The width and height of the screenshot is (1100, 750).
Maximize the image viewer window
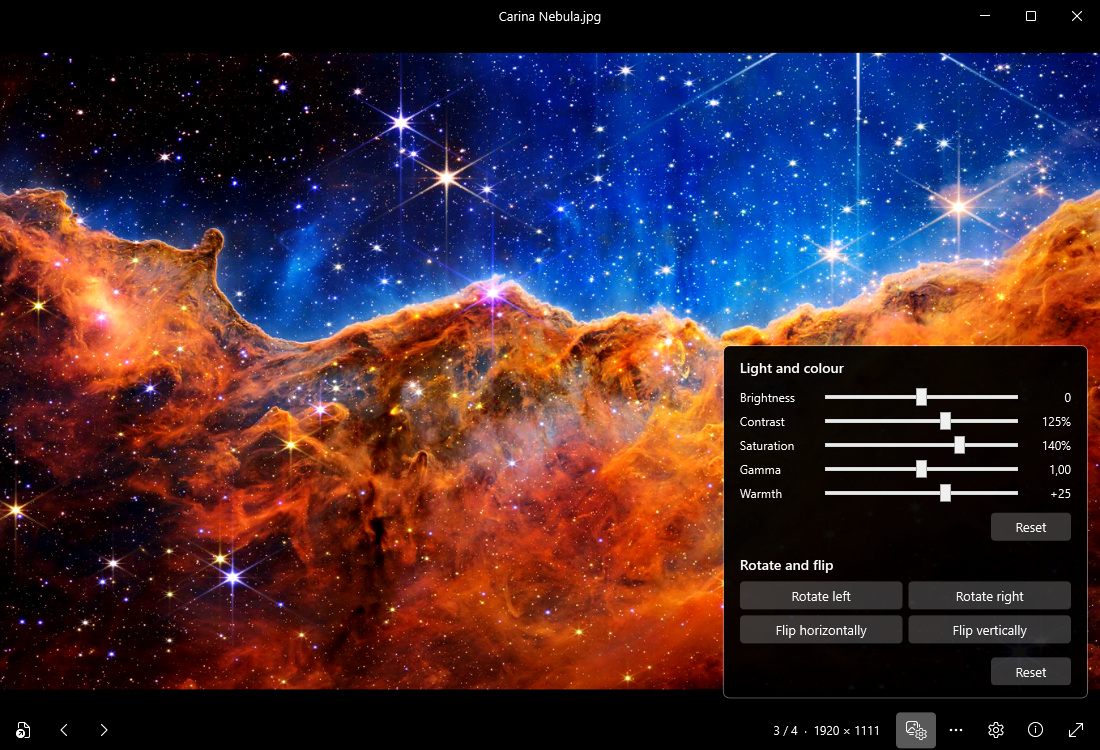coord(1031,15)
